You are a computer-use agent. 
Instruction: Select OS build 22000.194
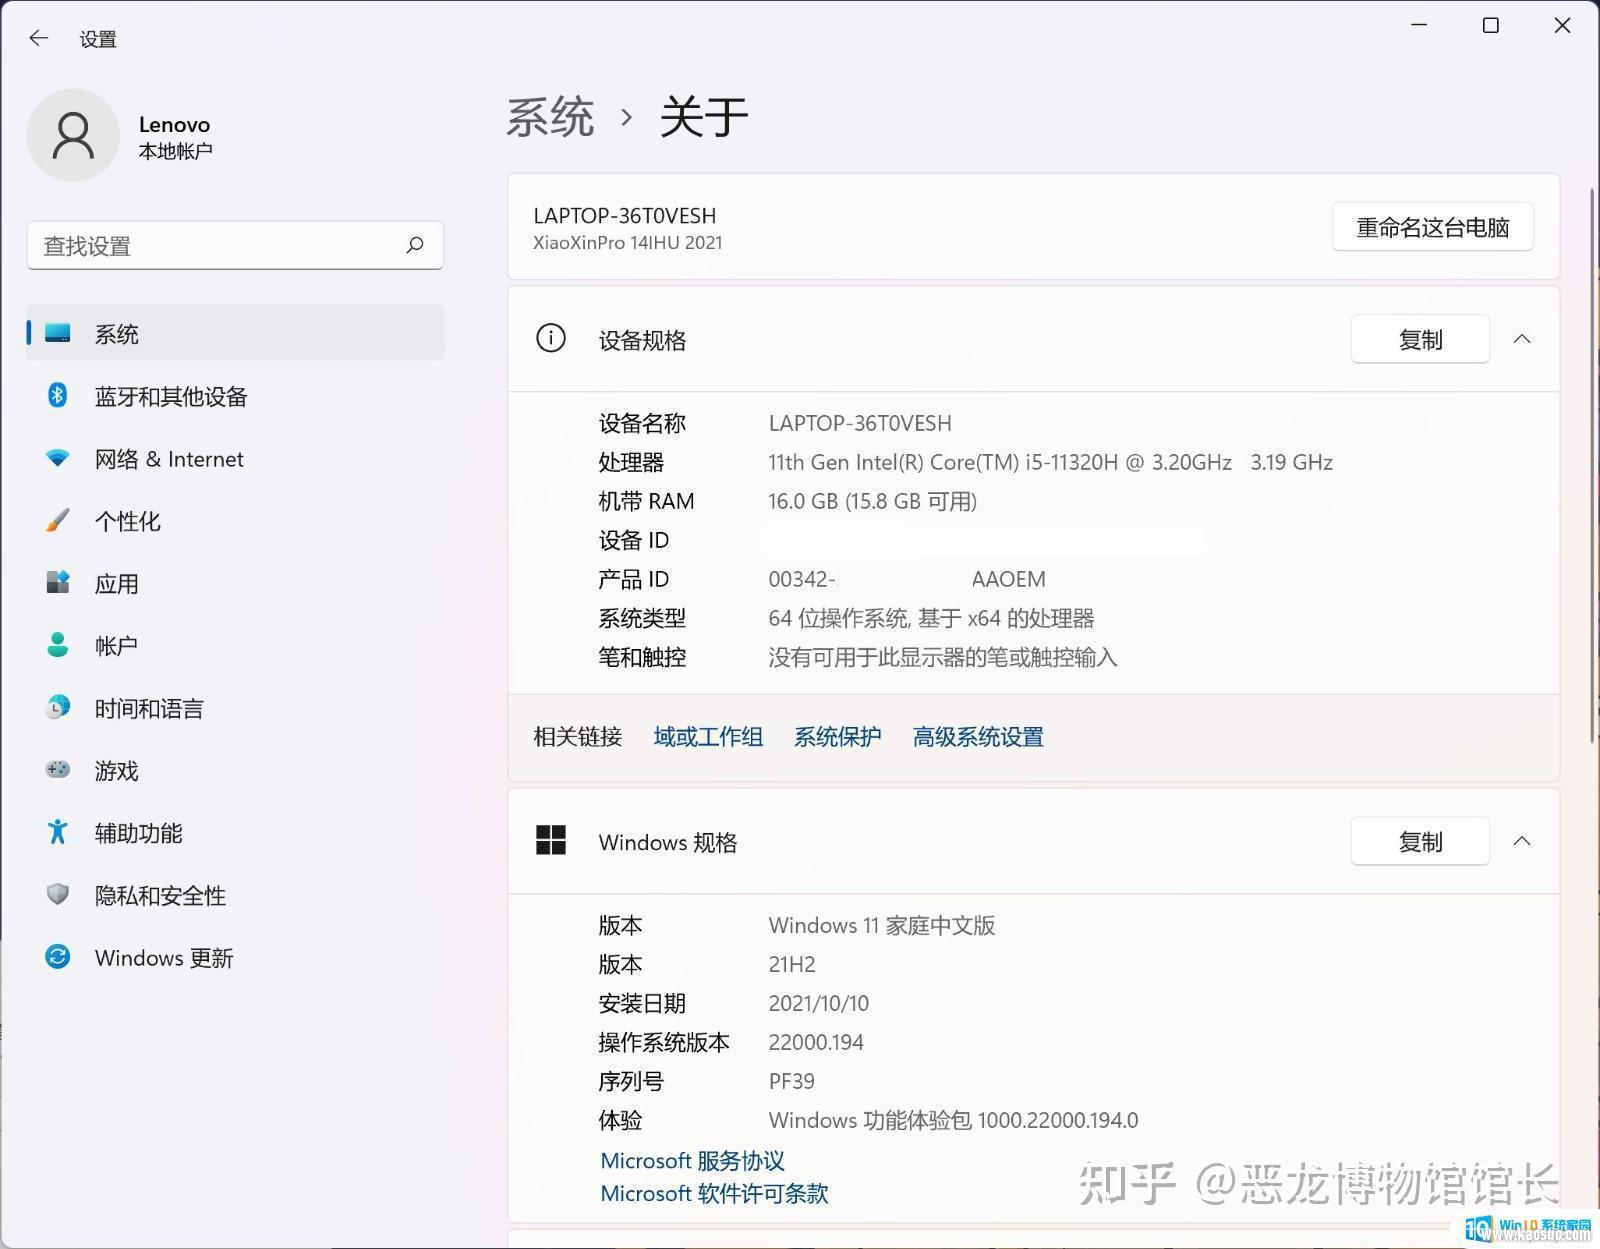point(816,1042)
